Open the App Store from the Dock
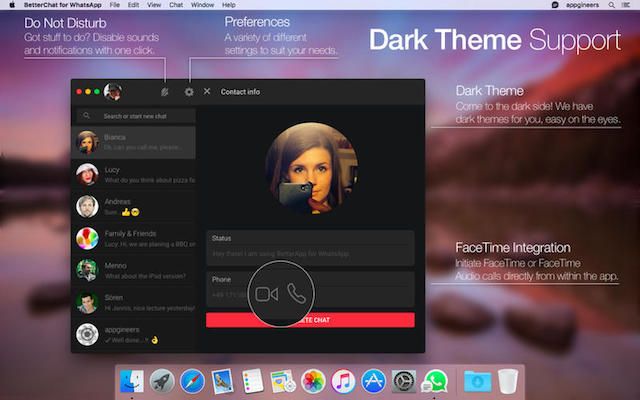640x400 pixels. point(373,381)
